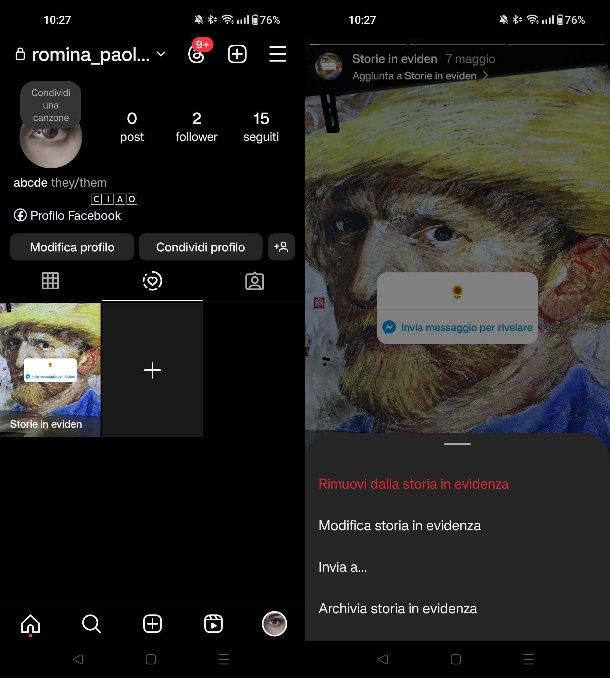Image resolution: width=610 pixels, height=678 pixels.
Task: Tap Android recents button on left screen
Action: point(224,659)
